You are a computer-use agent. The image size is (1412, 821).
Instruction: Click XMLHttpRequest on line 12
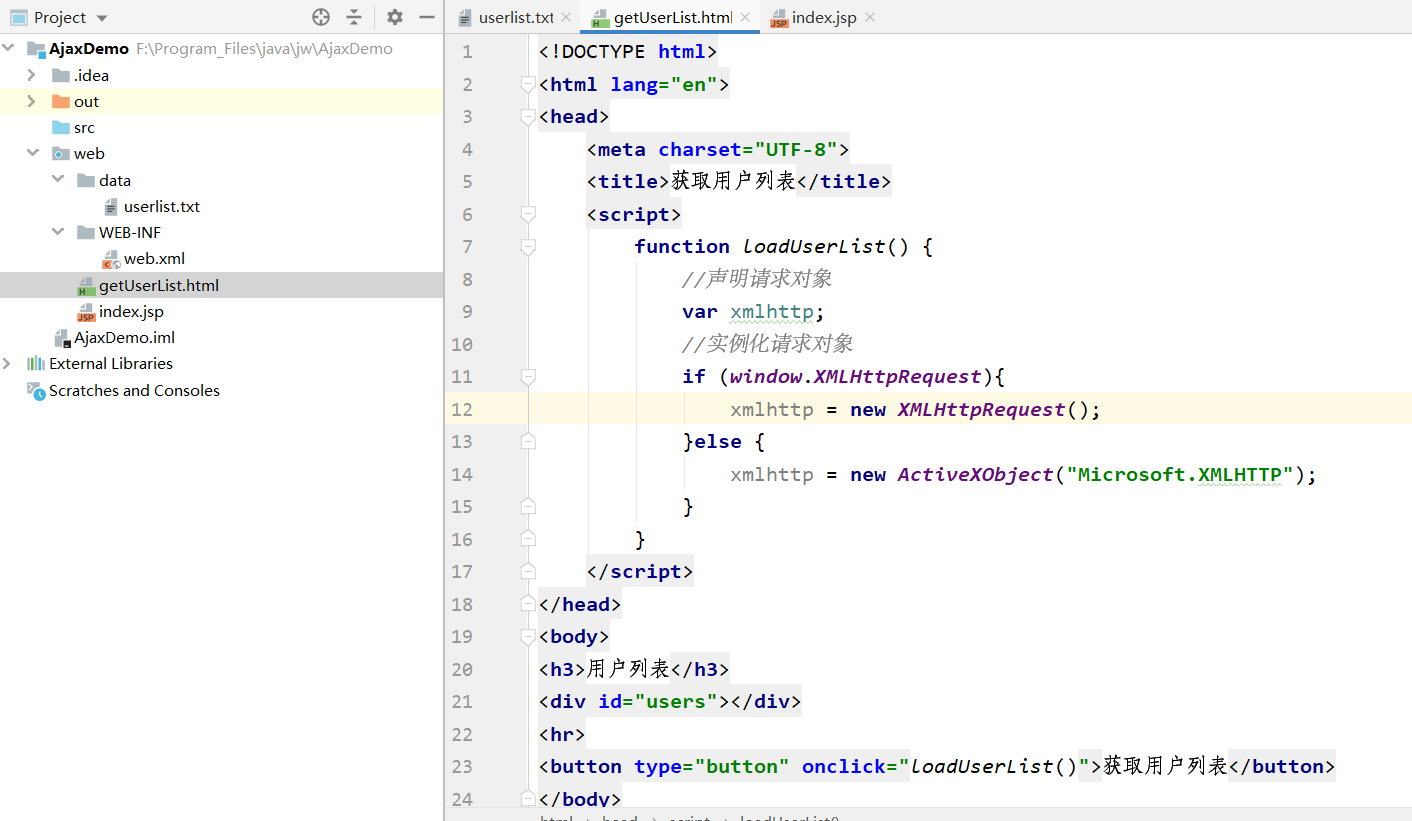(x=981, y=409)
